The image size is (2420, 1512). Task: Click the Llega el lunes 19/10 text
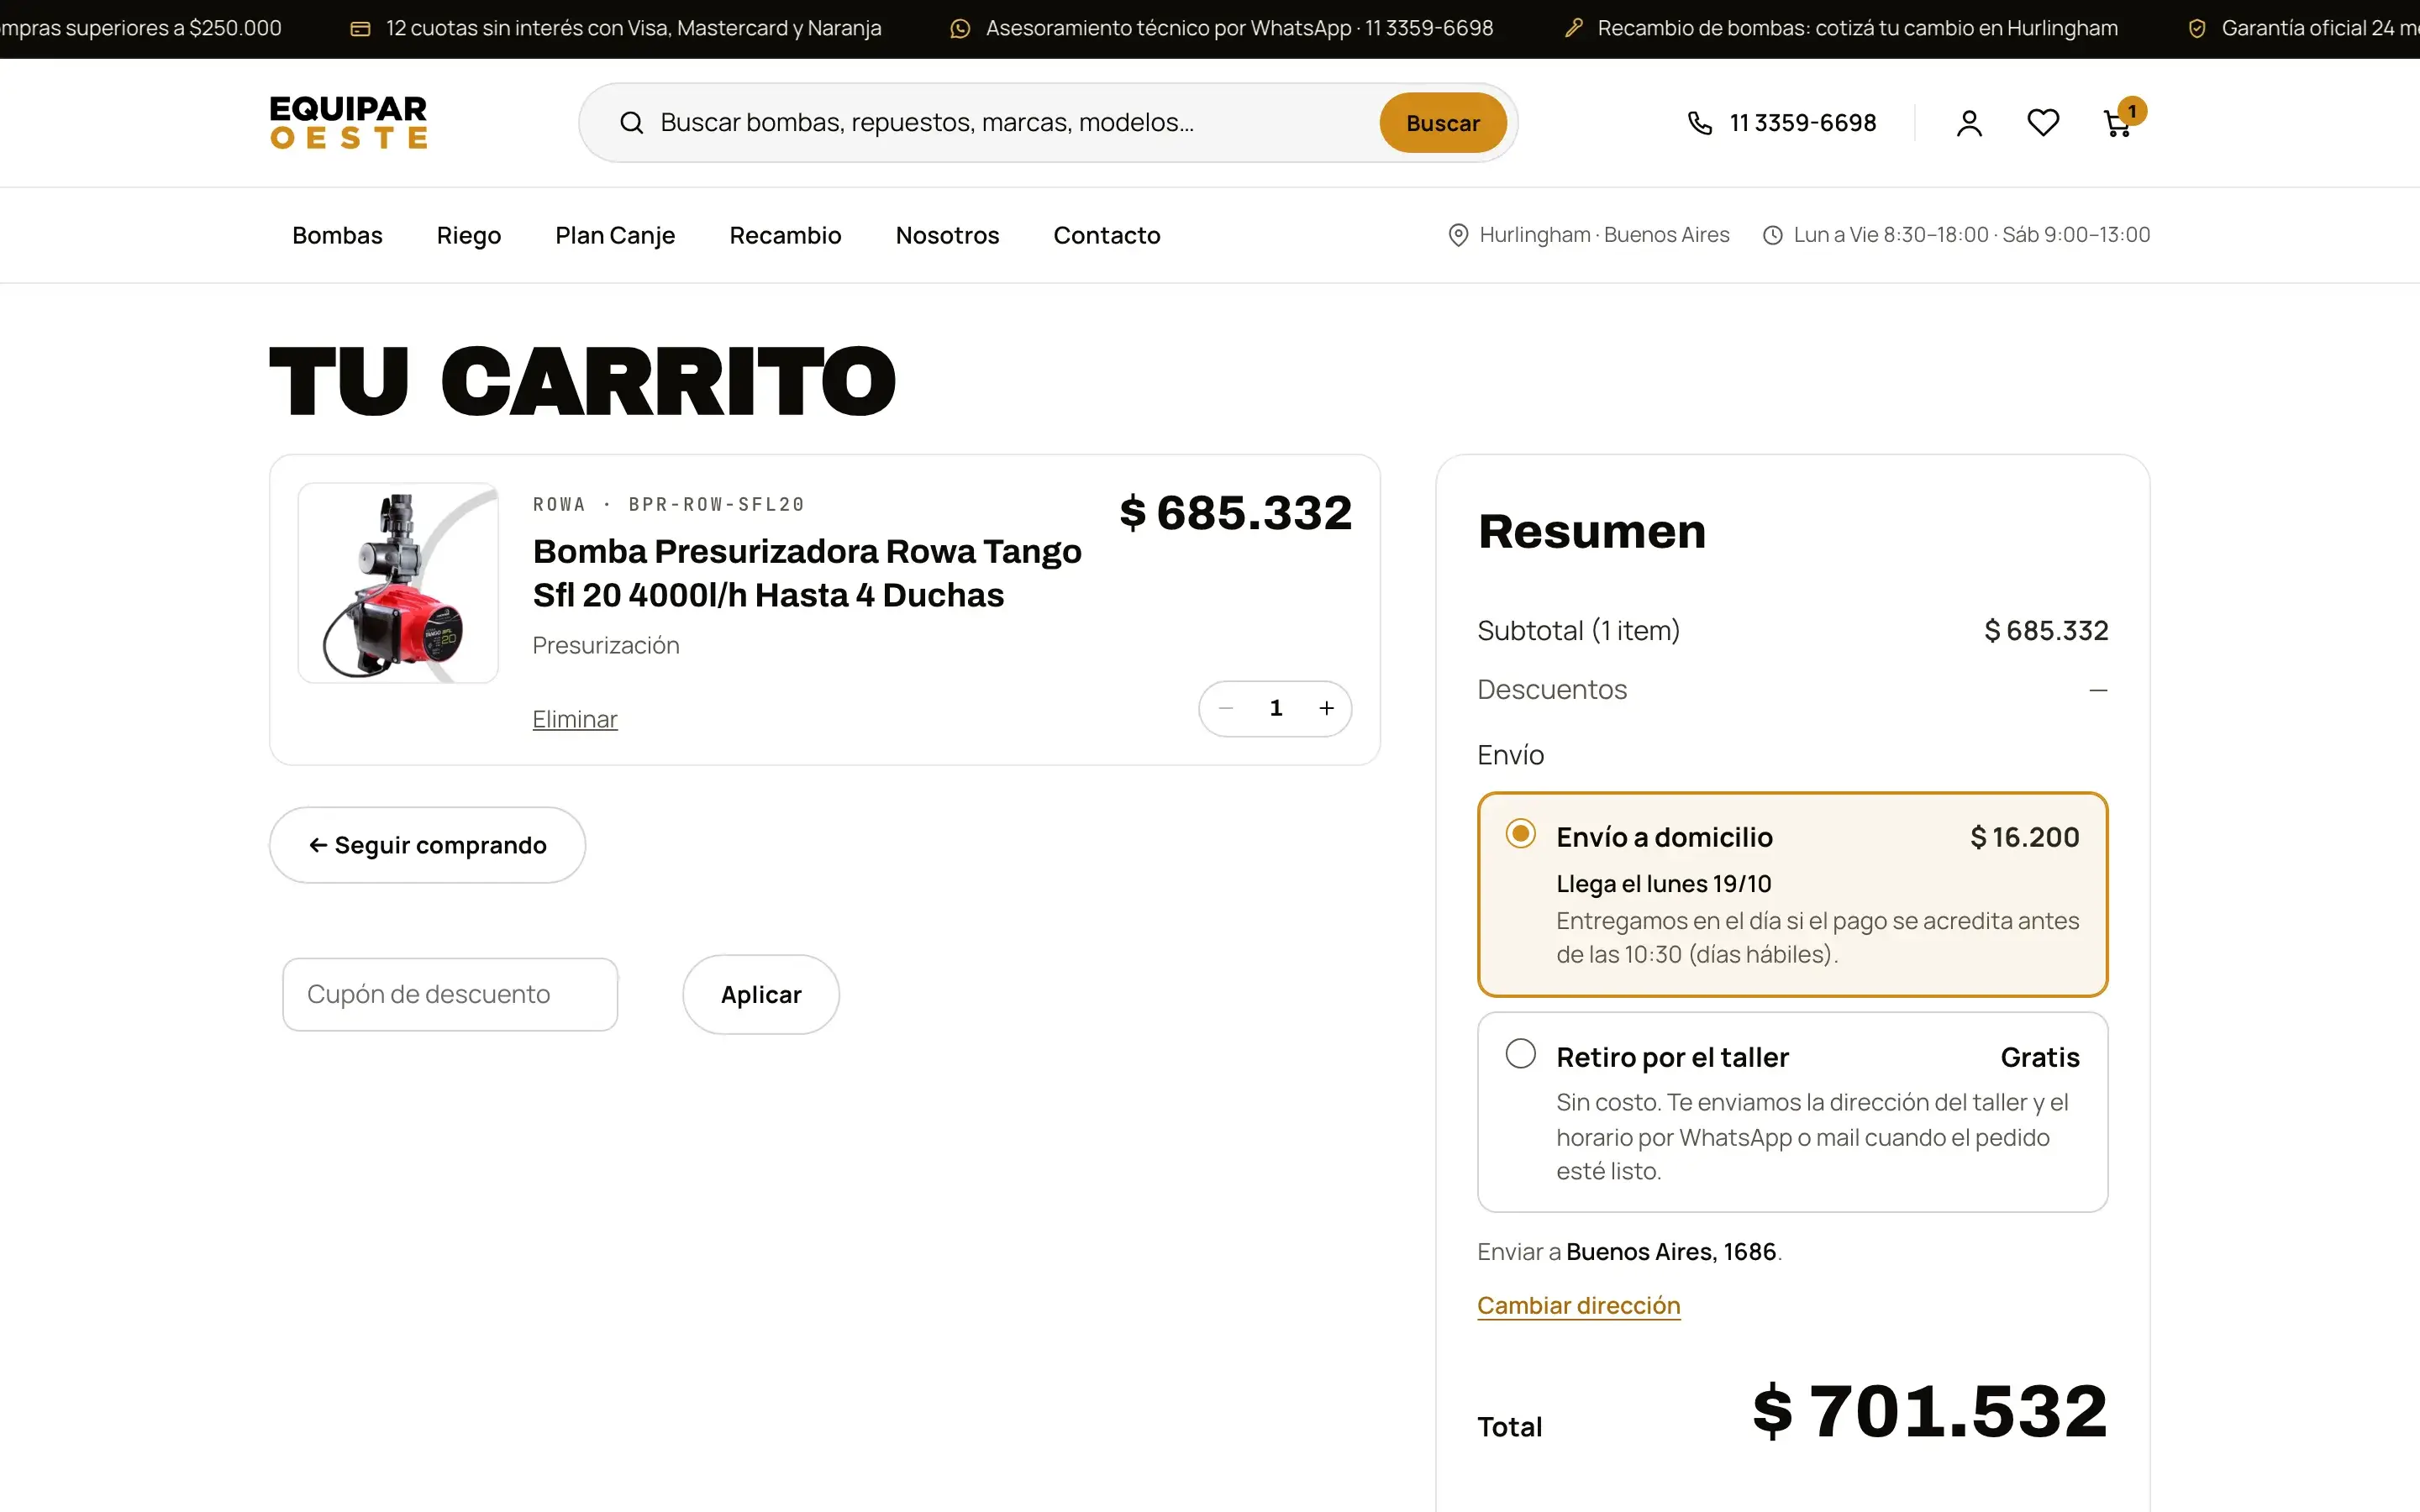1663,884
